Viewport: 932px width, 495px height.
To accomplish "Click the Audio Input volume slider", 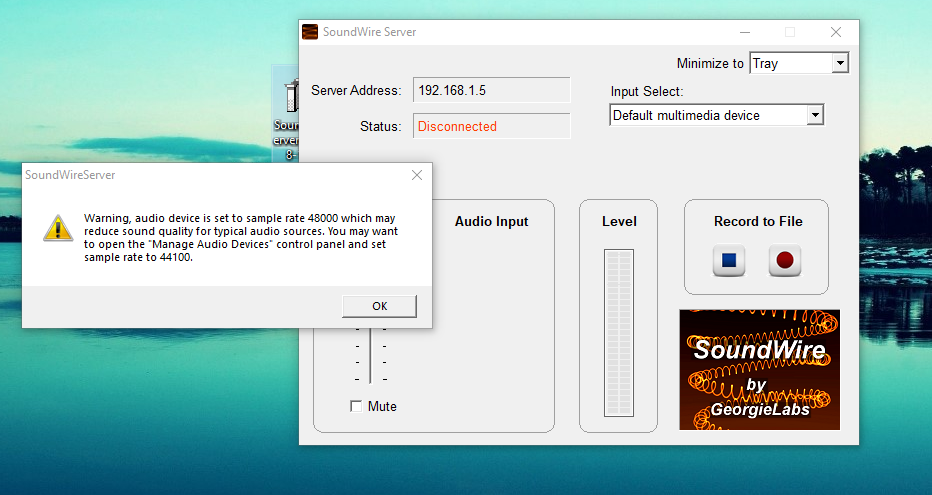I will coord(370,355).
